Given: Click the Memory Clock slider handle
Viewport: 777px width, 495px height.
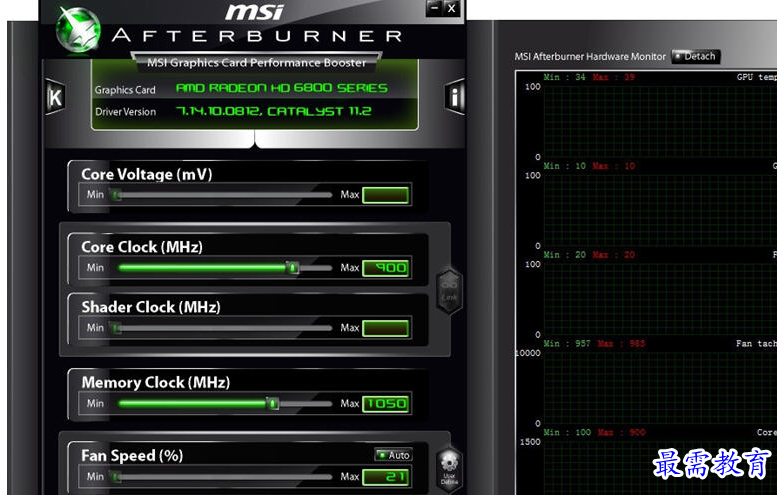Looking at the screenshot, I should pos(271,403).
